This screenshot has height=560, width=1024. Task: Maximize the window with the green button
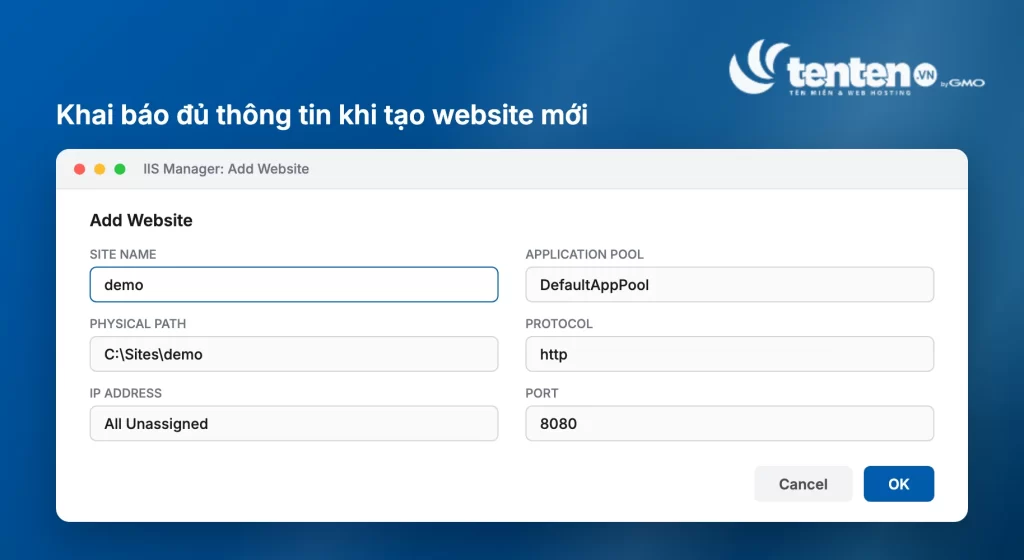(120, 169)
